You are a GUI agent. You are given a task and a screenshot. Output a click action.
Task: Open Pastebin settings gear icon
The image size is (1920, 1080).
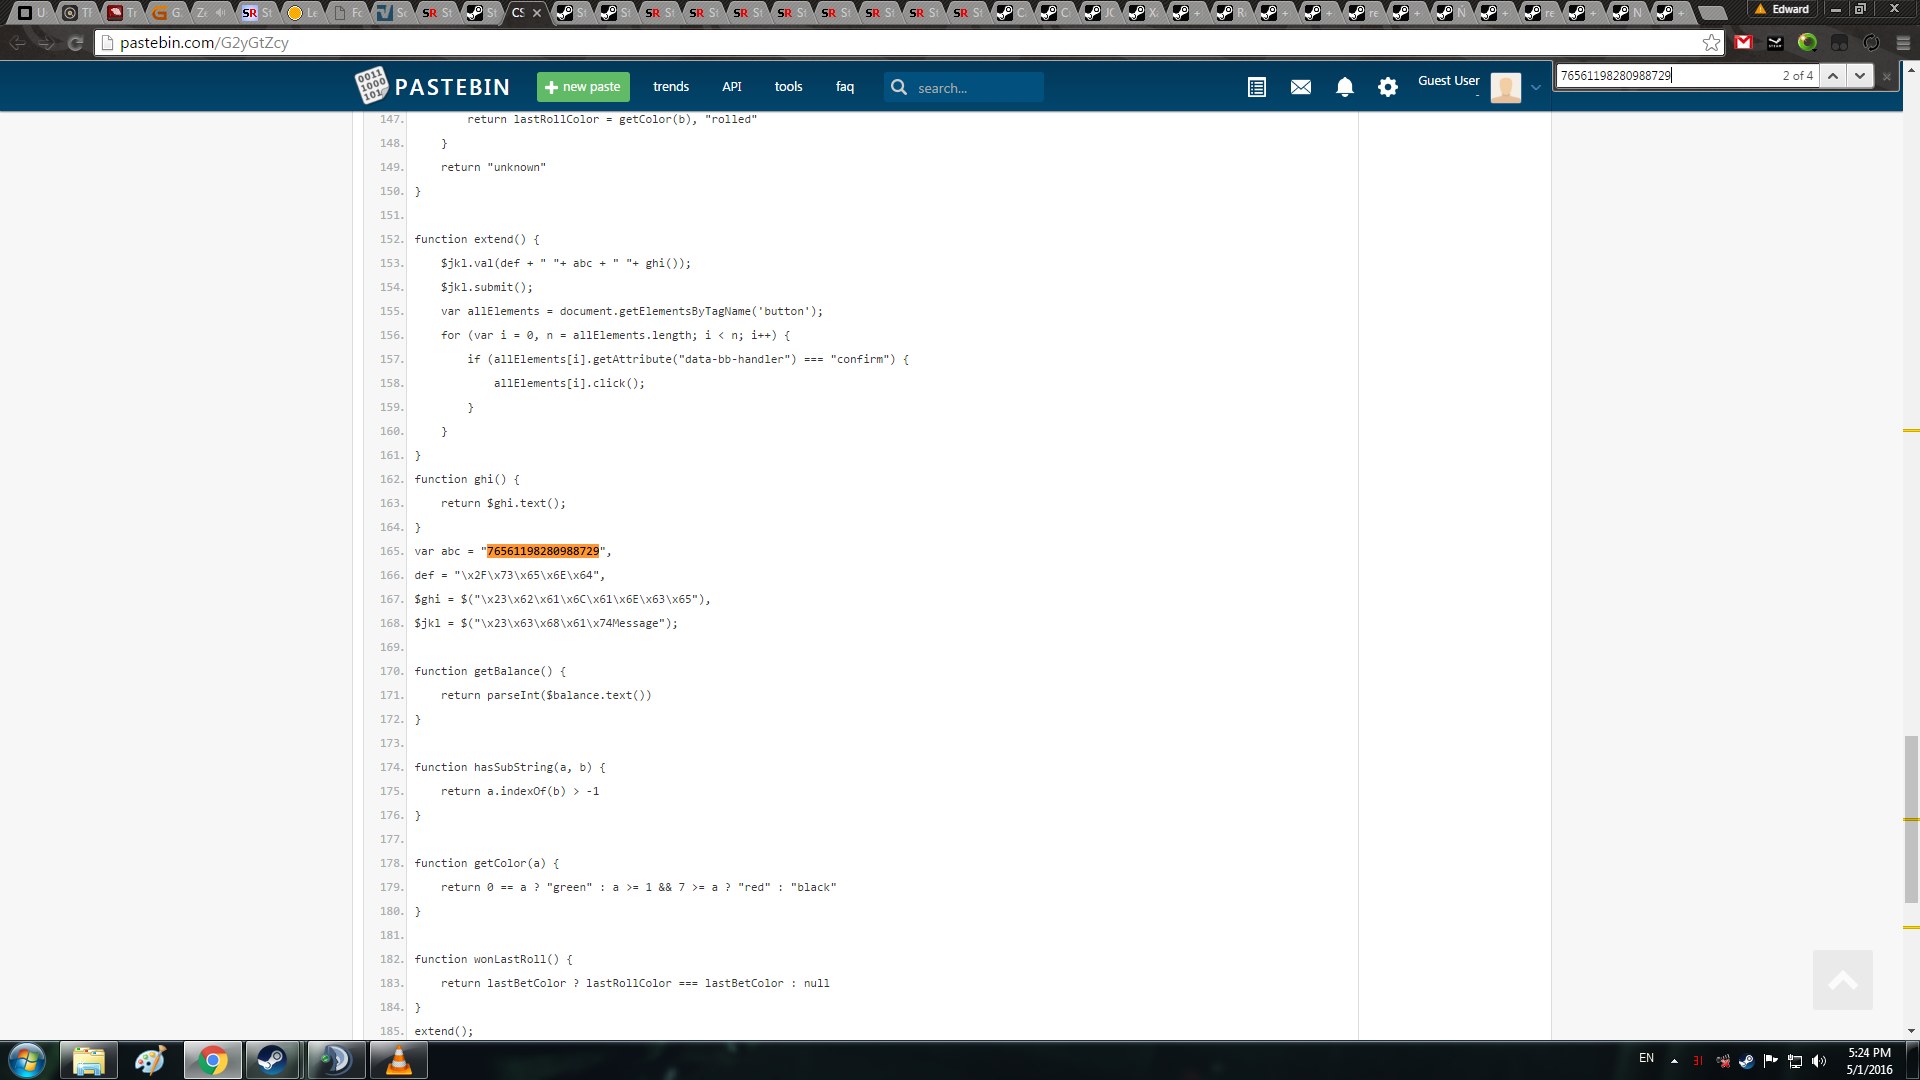tap(1387, 88)
